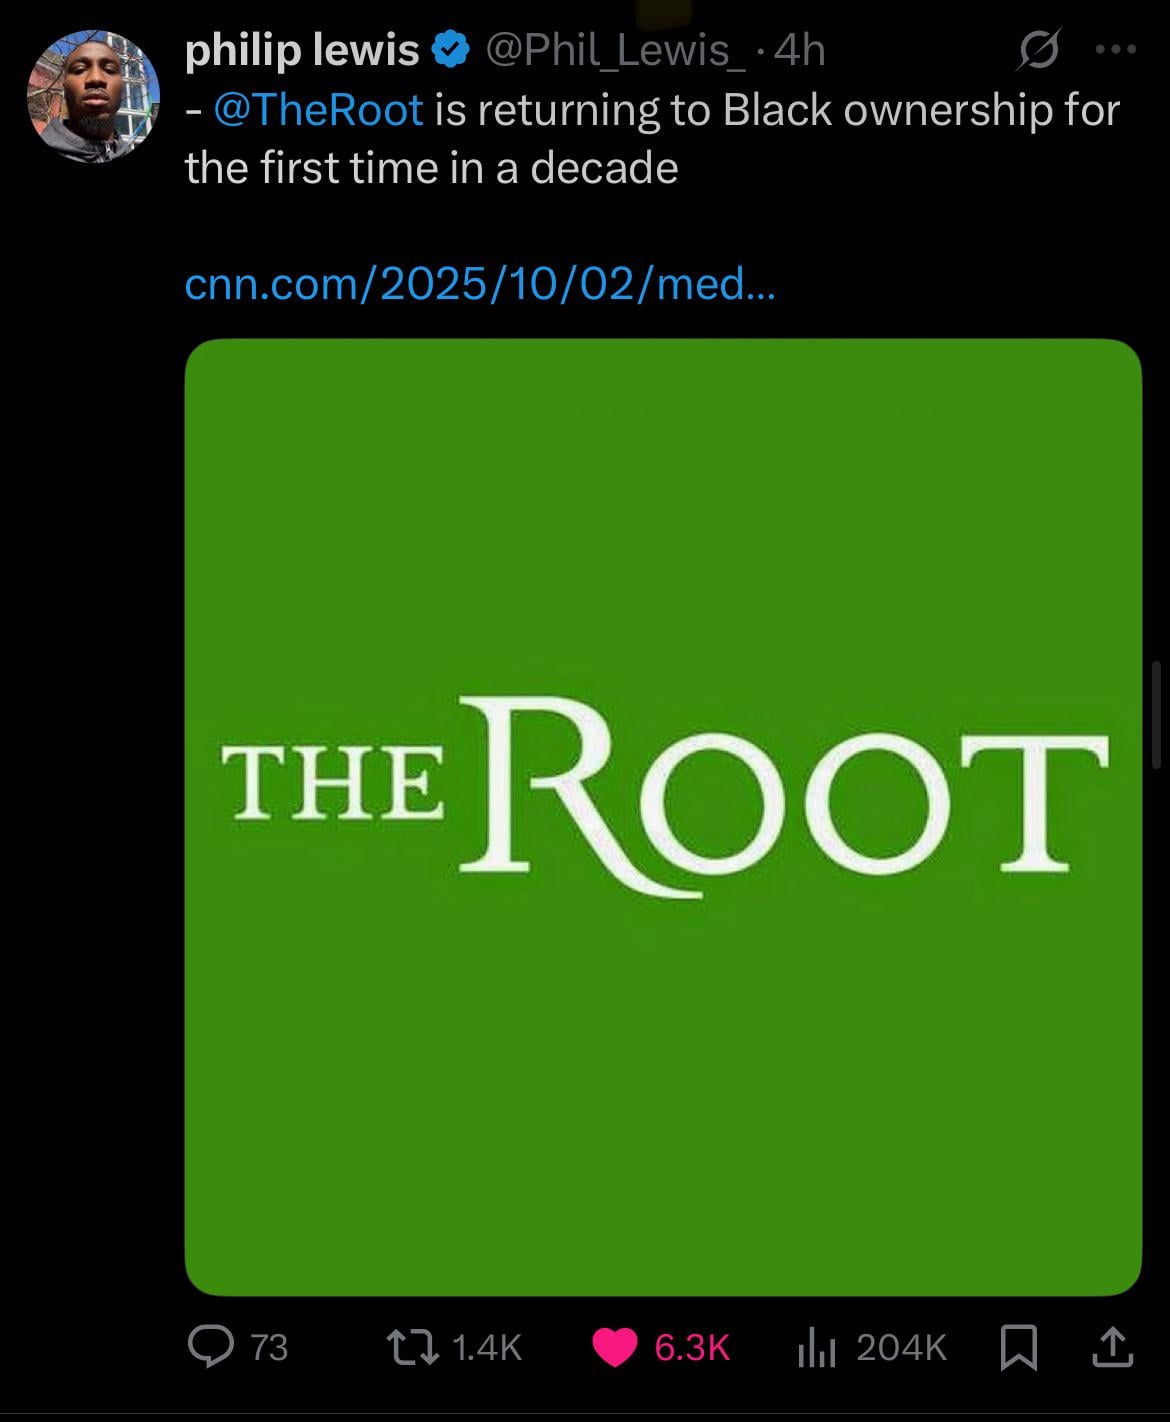Follow the cnn.com article link

479,286
